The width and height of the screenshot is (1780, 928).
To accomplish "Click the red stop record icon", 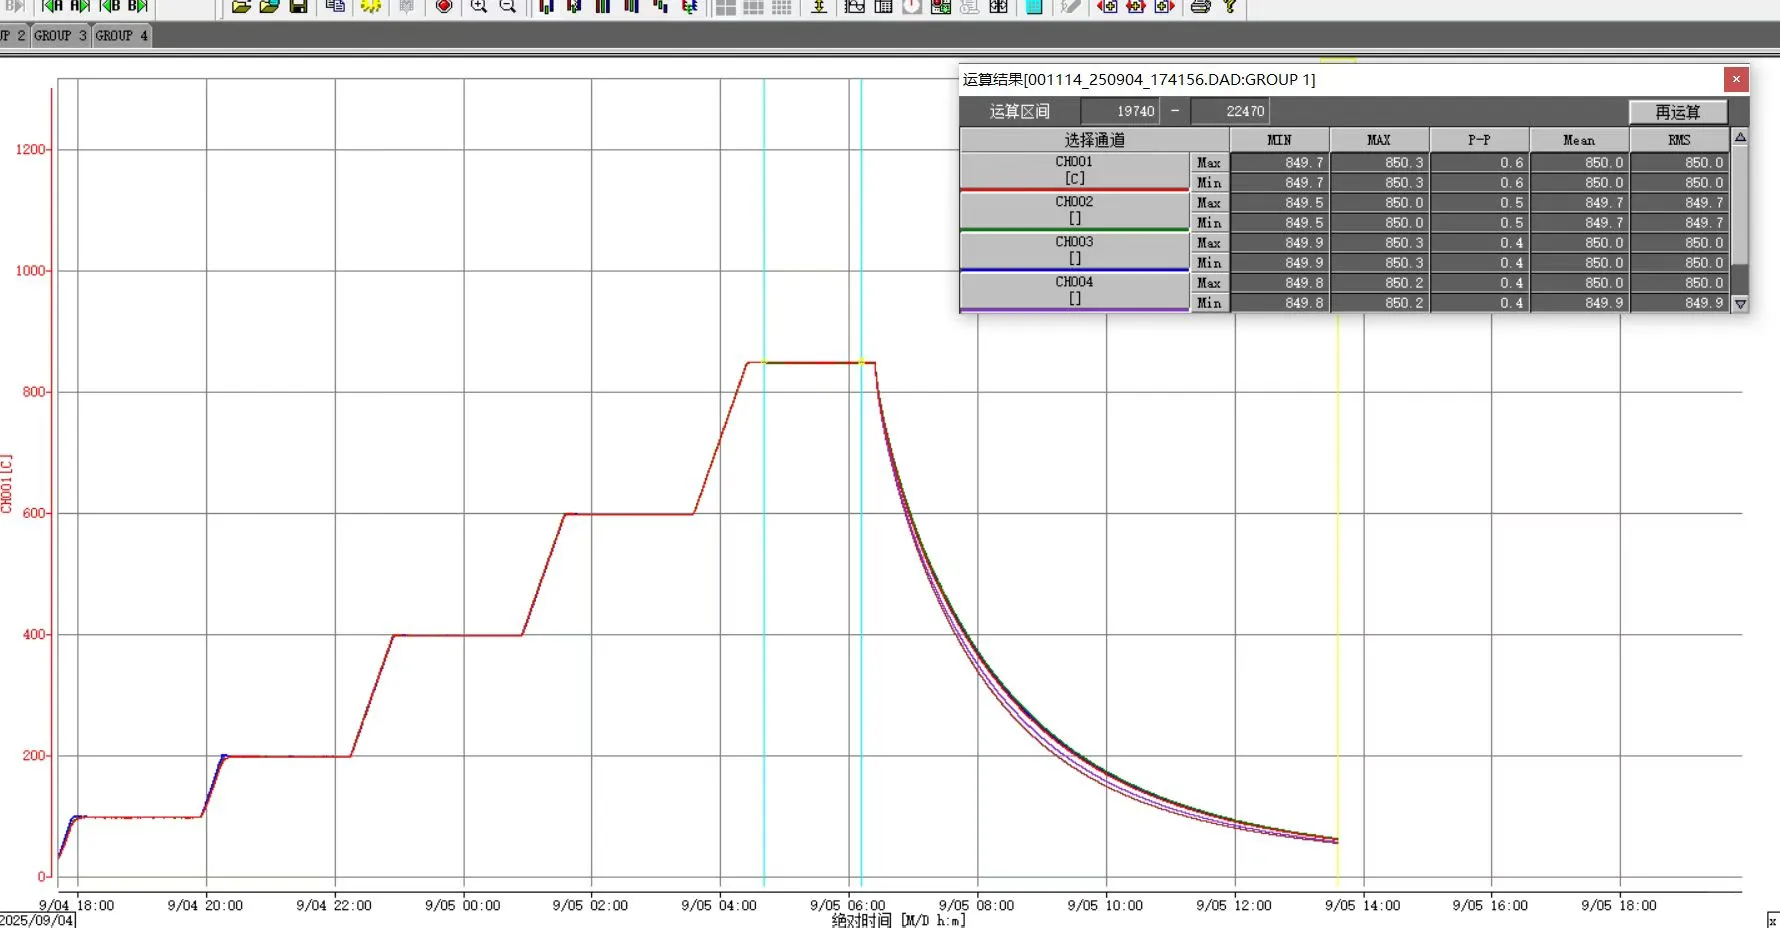I will click(444, 6).
